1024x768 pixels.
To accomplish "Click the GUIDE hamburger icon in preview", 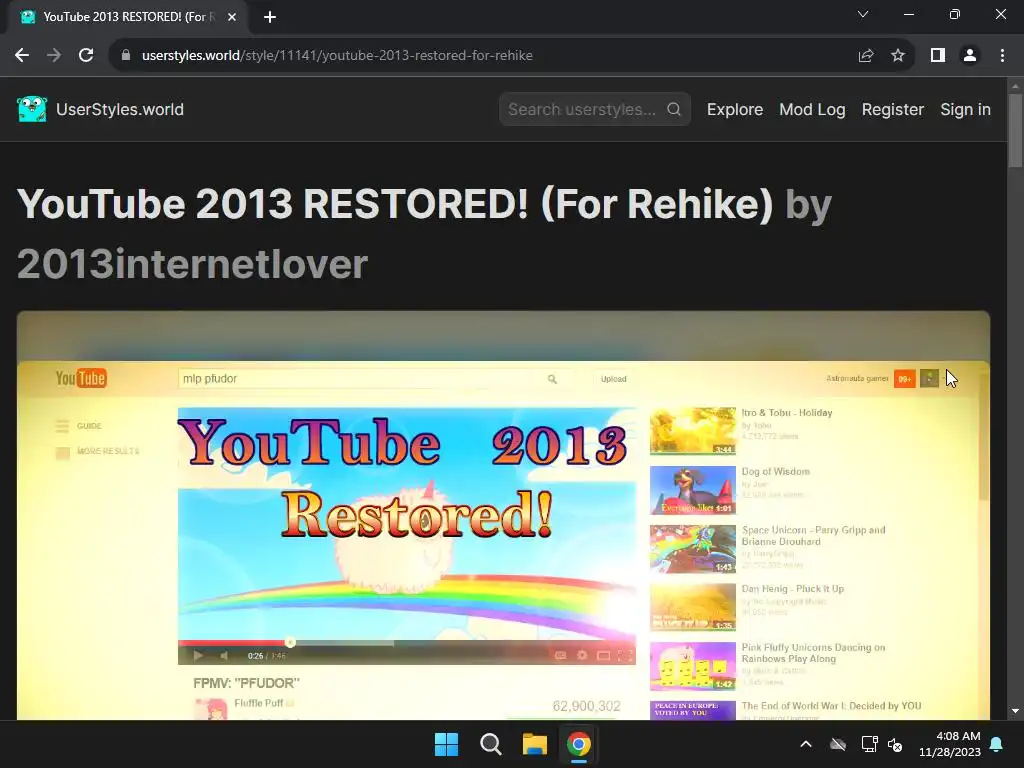I will (62, 426).
